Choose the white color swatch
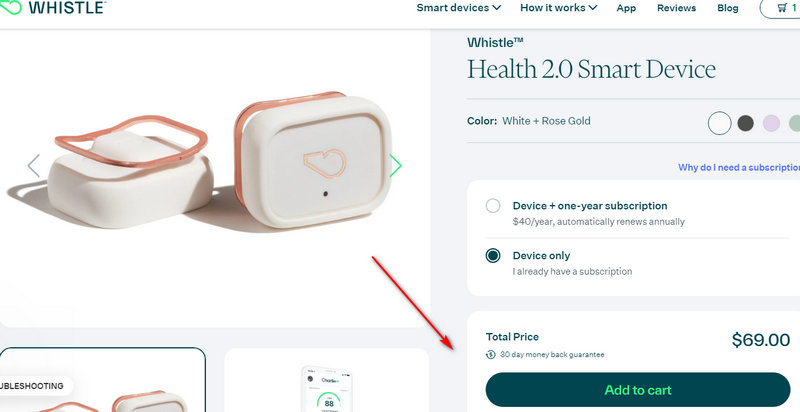 pos(720,123)
